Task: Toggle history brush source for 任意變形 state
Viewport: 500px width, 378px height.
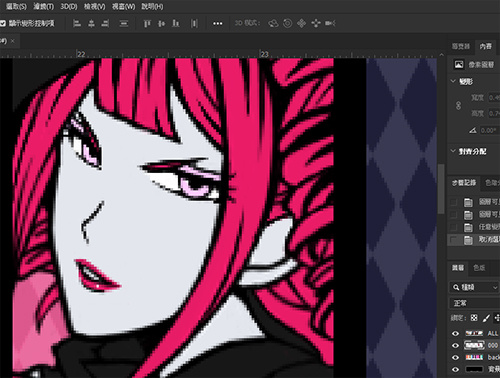Action: (453, 227)
